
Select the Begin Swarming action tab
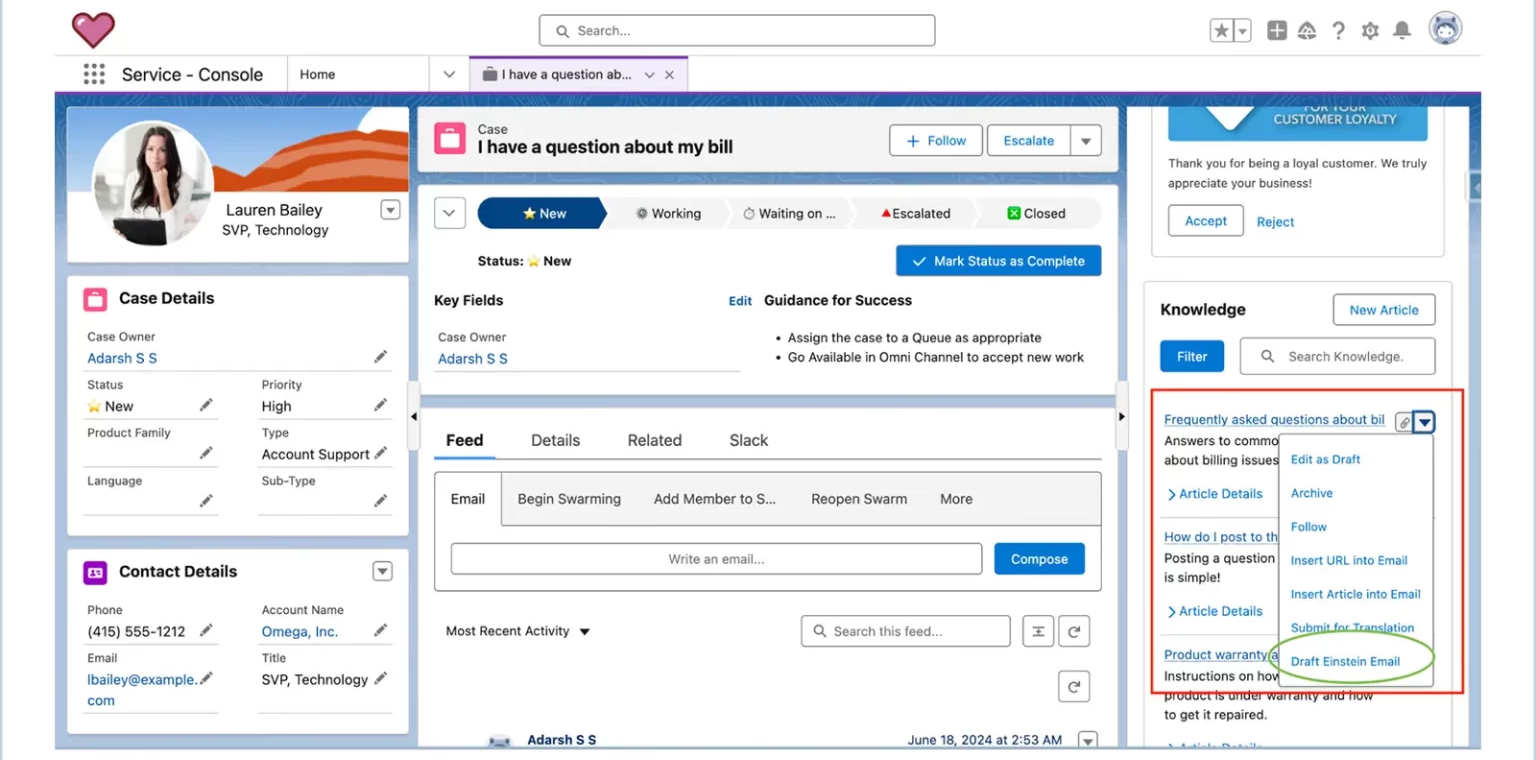569,499
